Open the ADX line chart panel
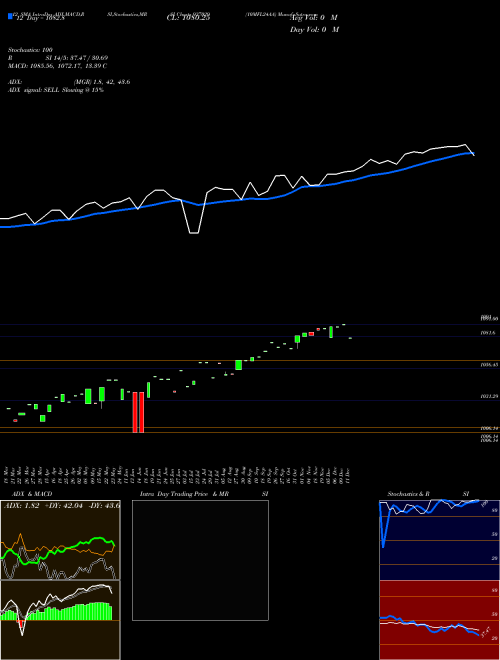The height and width of the screenshot is (660, 500). coord(60,540)
